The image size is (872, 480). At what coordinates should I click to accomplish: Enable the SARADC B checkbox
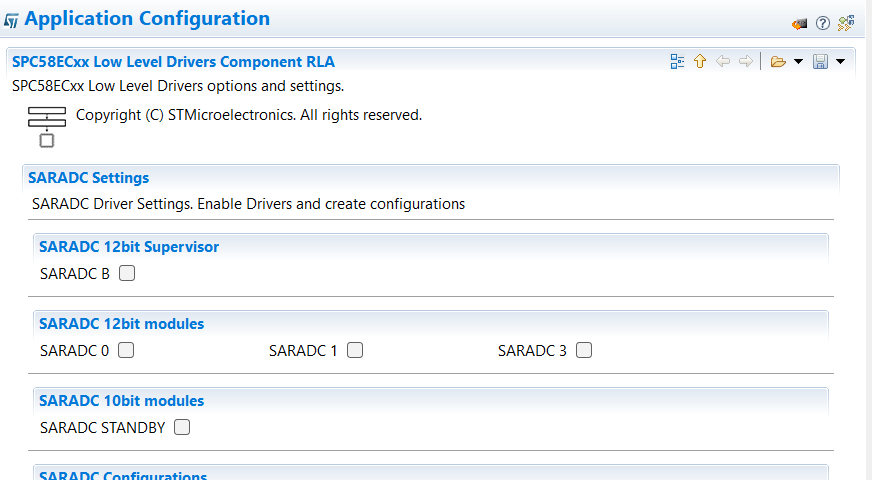pyautogui.click(x=127, y=273)
